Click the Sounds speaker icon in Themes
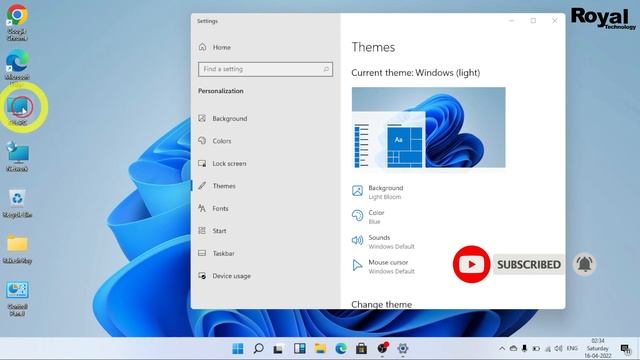This screenshot has height=360, width=640. [x=357, y=240]
